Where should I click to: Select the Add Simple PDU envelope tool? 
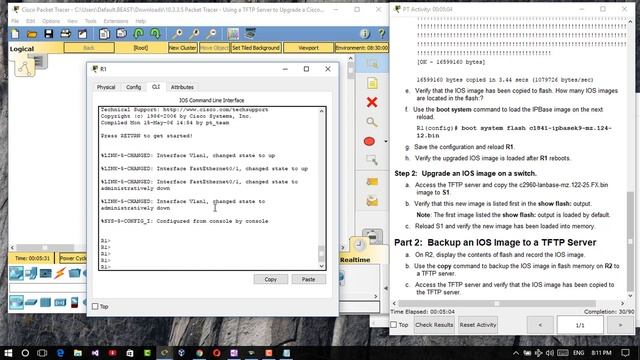(x=372, y=182)
